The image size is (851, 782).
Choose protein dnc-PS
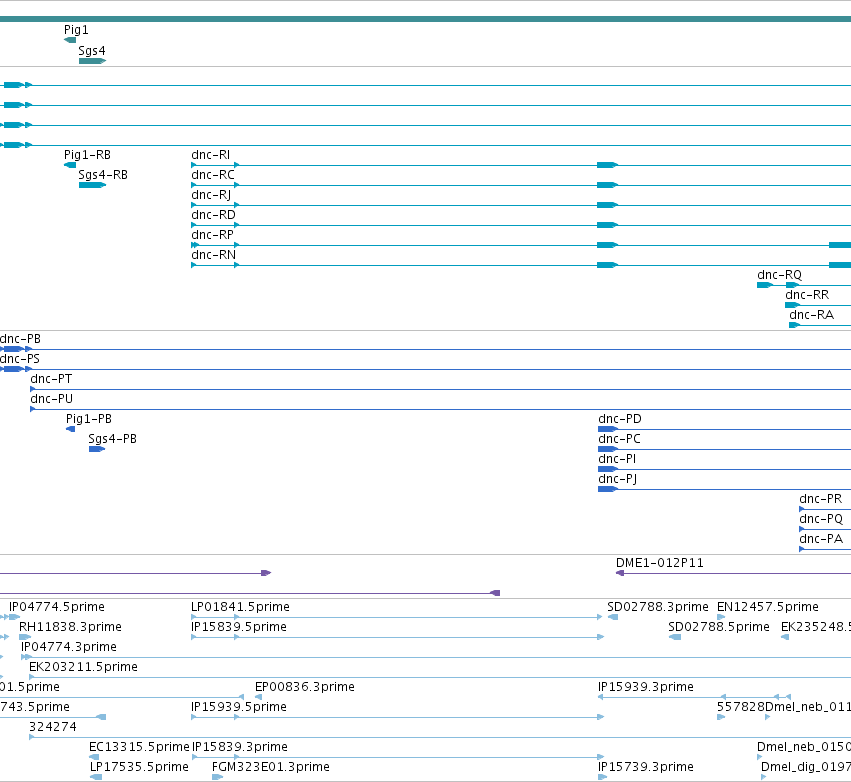20,359
